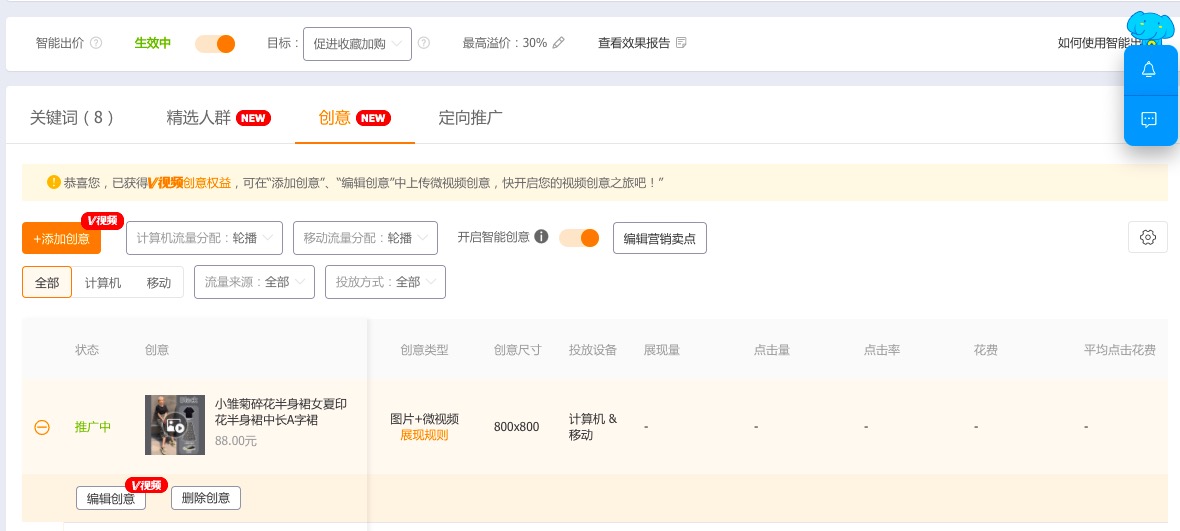
Task: Open the 查看效果报告 link
Action: (641, 43)
